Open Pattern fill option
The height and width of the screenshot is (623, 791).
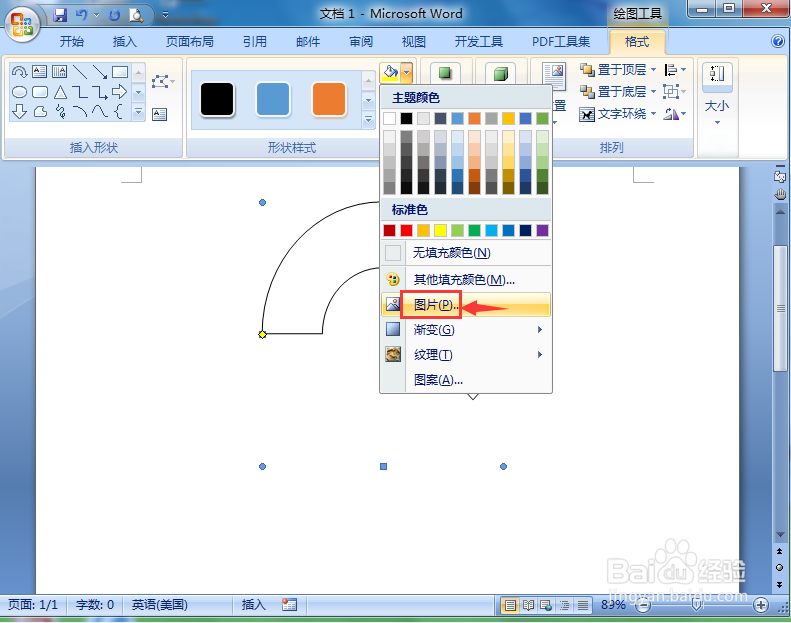(466, 379)
